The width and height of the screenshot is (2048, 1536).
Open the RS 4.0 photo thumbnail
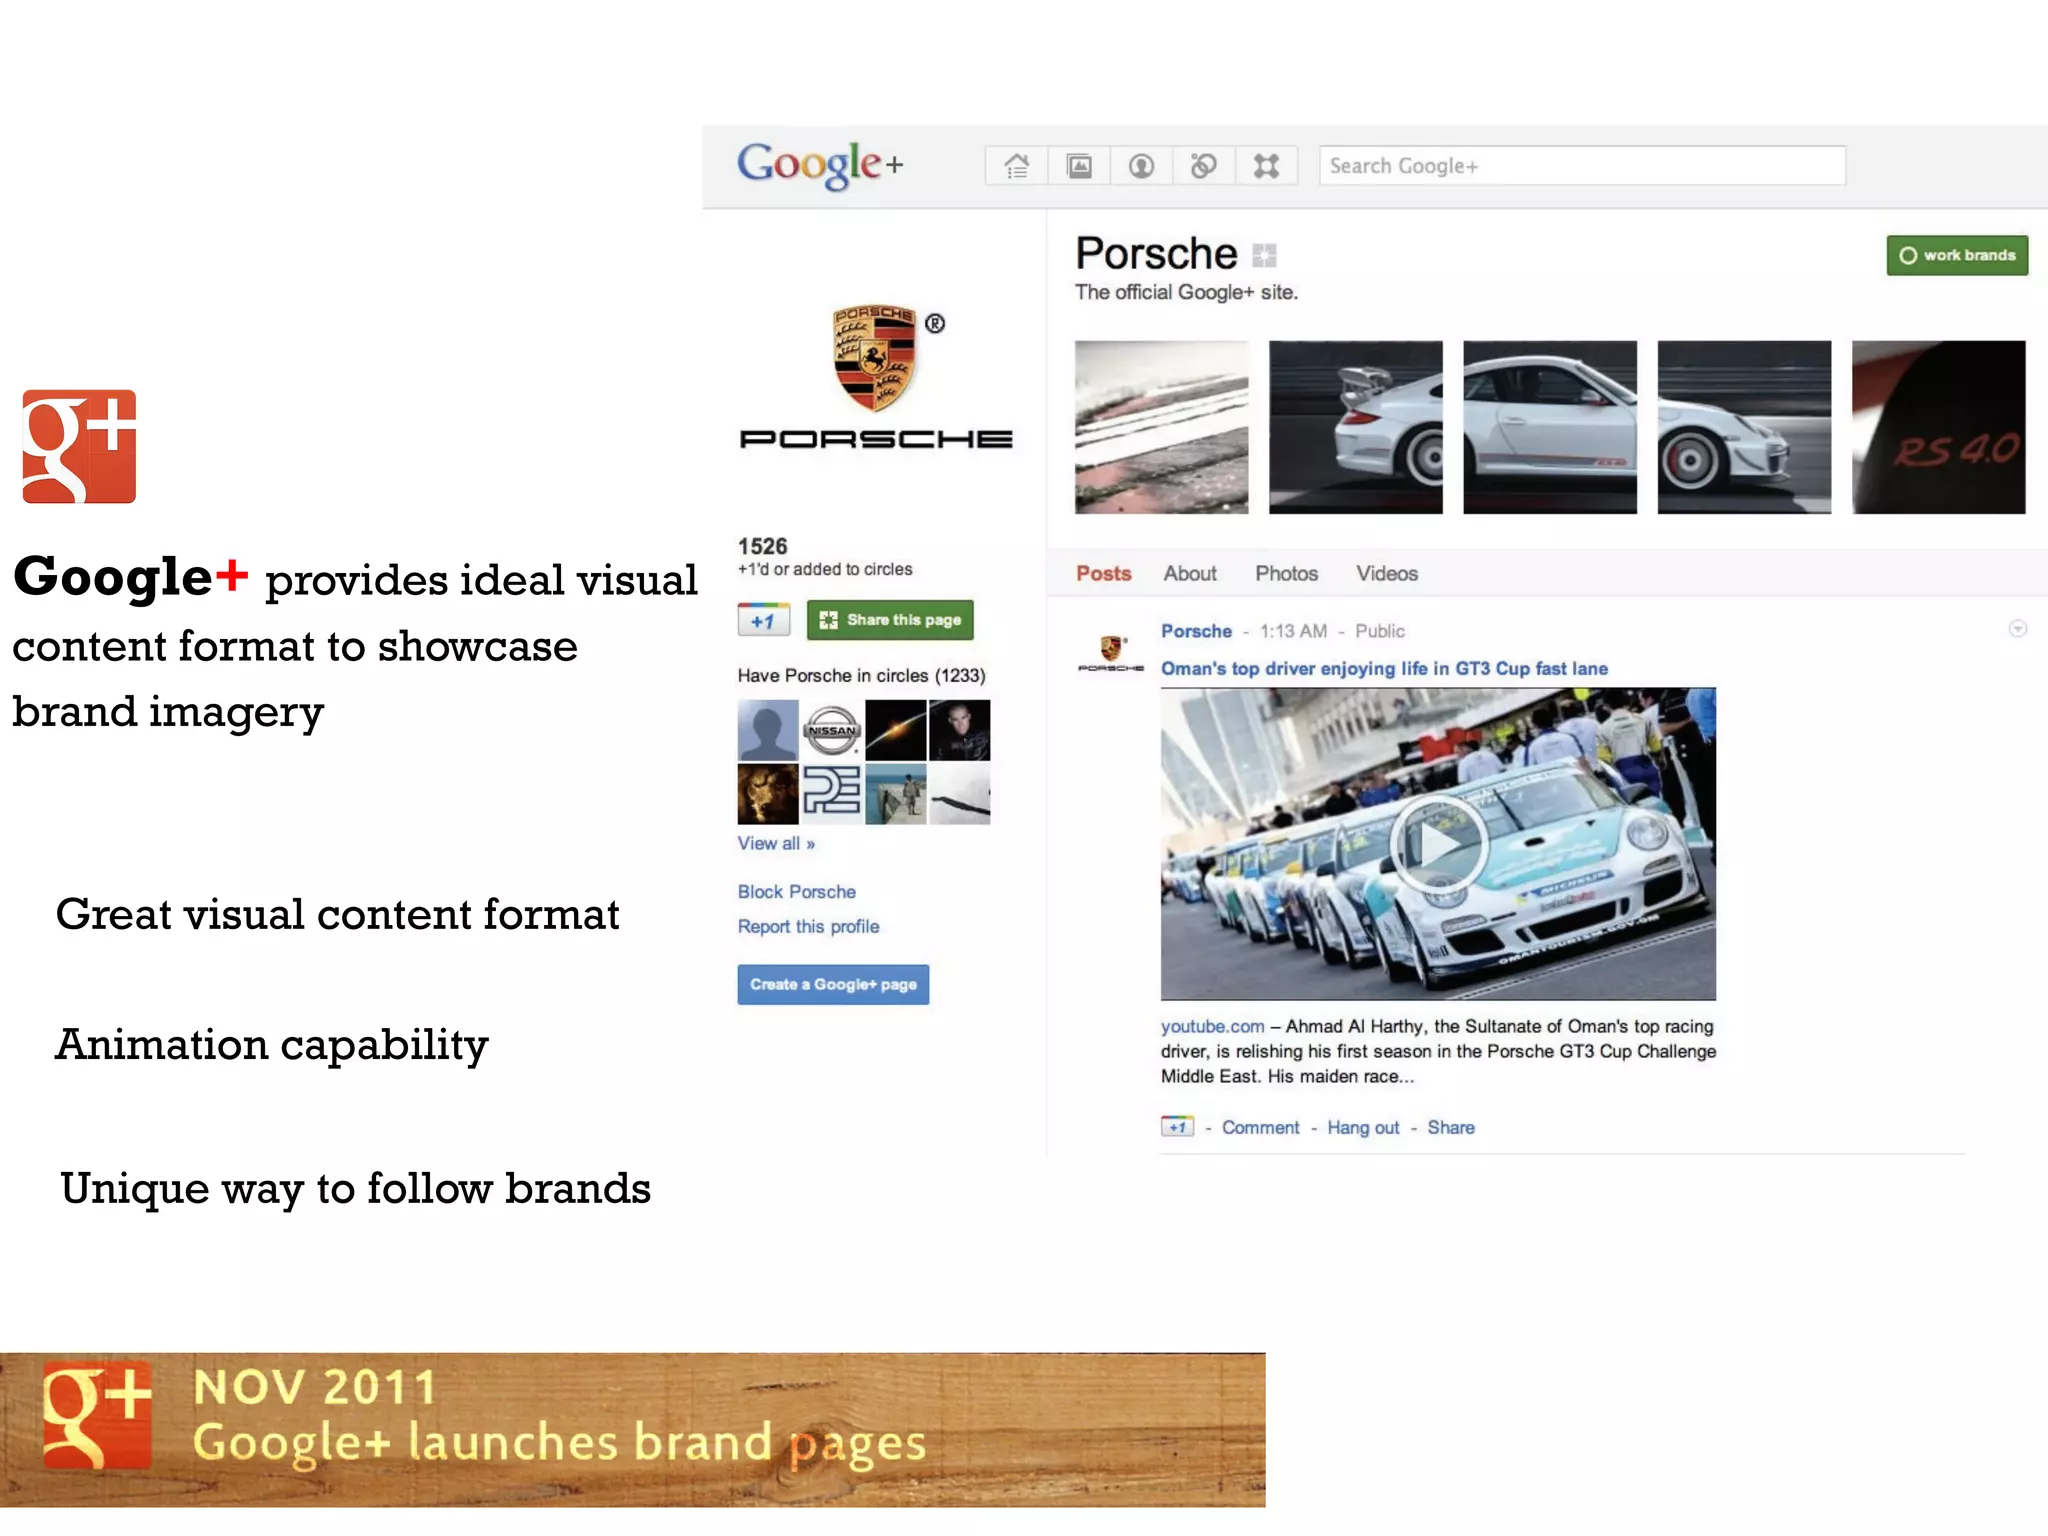click(x=1938, y=427)
